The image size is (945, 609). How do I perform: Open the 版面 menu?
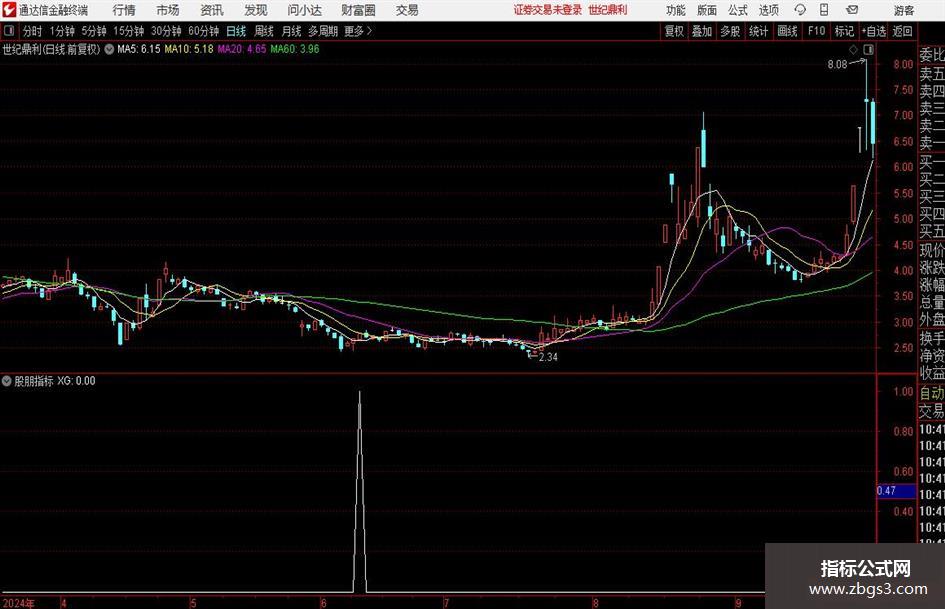(x=707, y=10)
